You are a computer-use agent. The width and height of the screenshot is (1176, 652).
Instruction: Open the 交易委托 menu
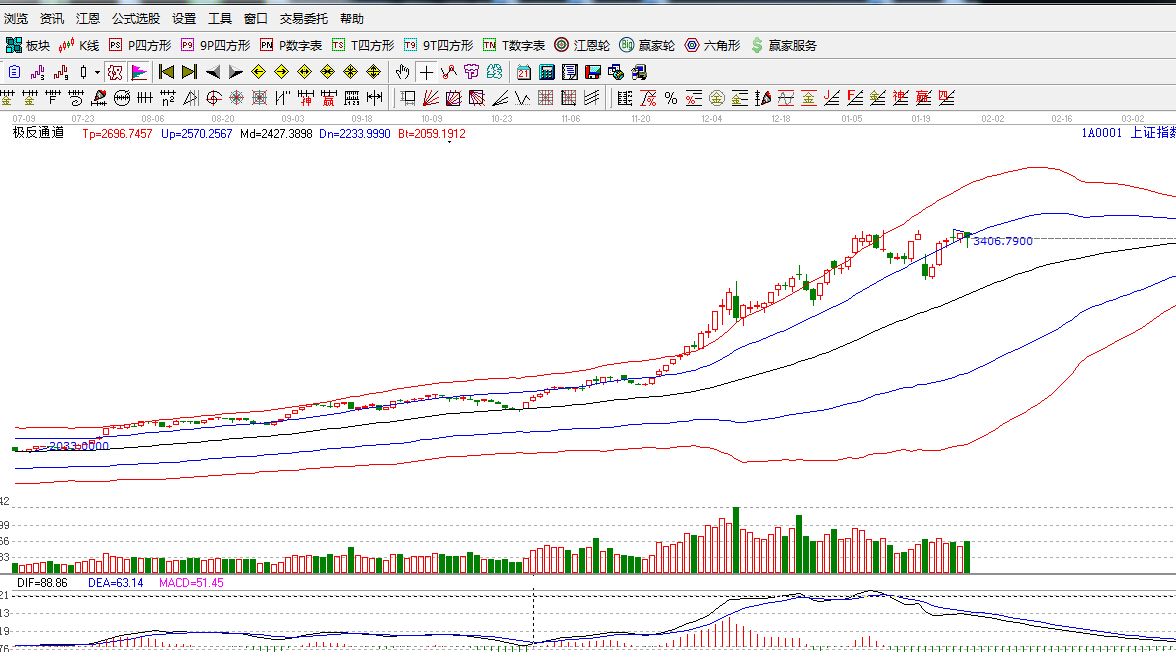[301, 19]
